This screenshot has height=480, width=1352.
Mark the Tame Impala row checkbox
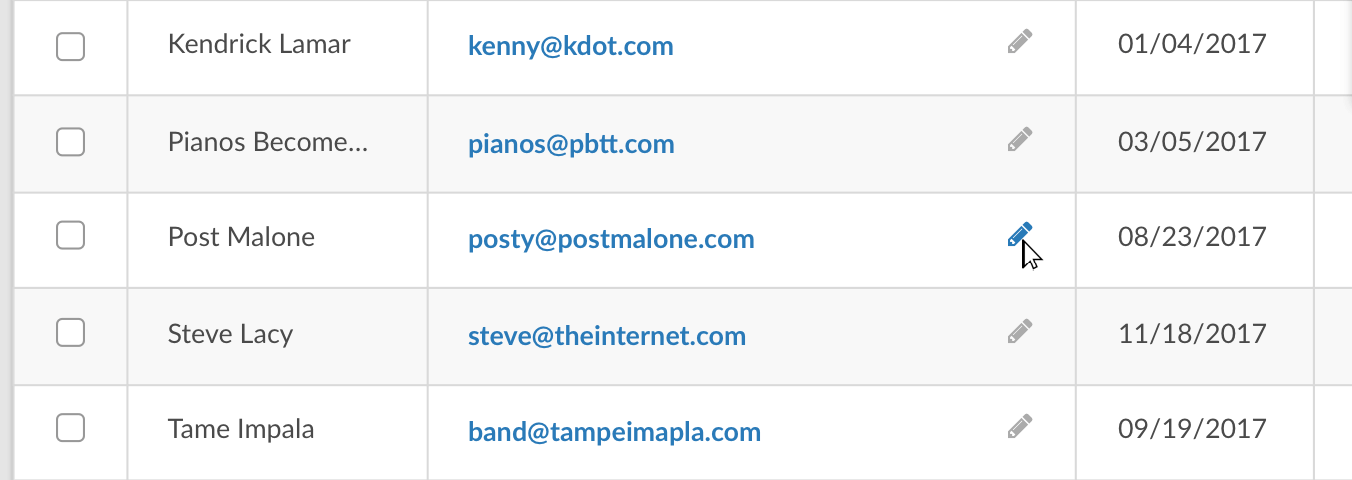click(x=70, y=428)
